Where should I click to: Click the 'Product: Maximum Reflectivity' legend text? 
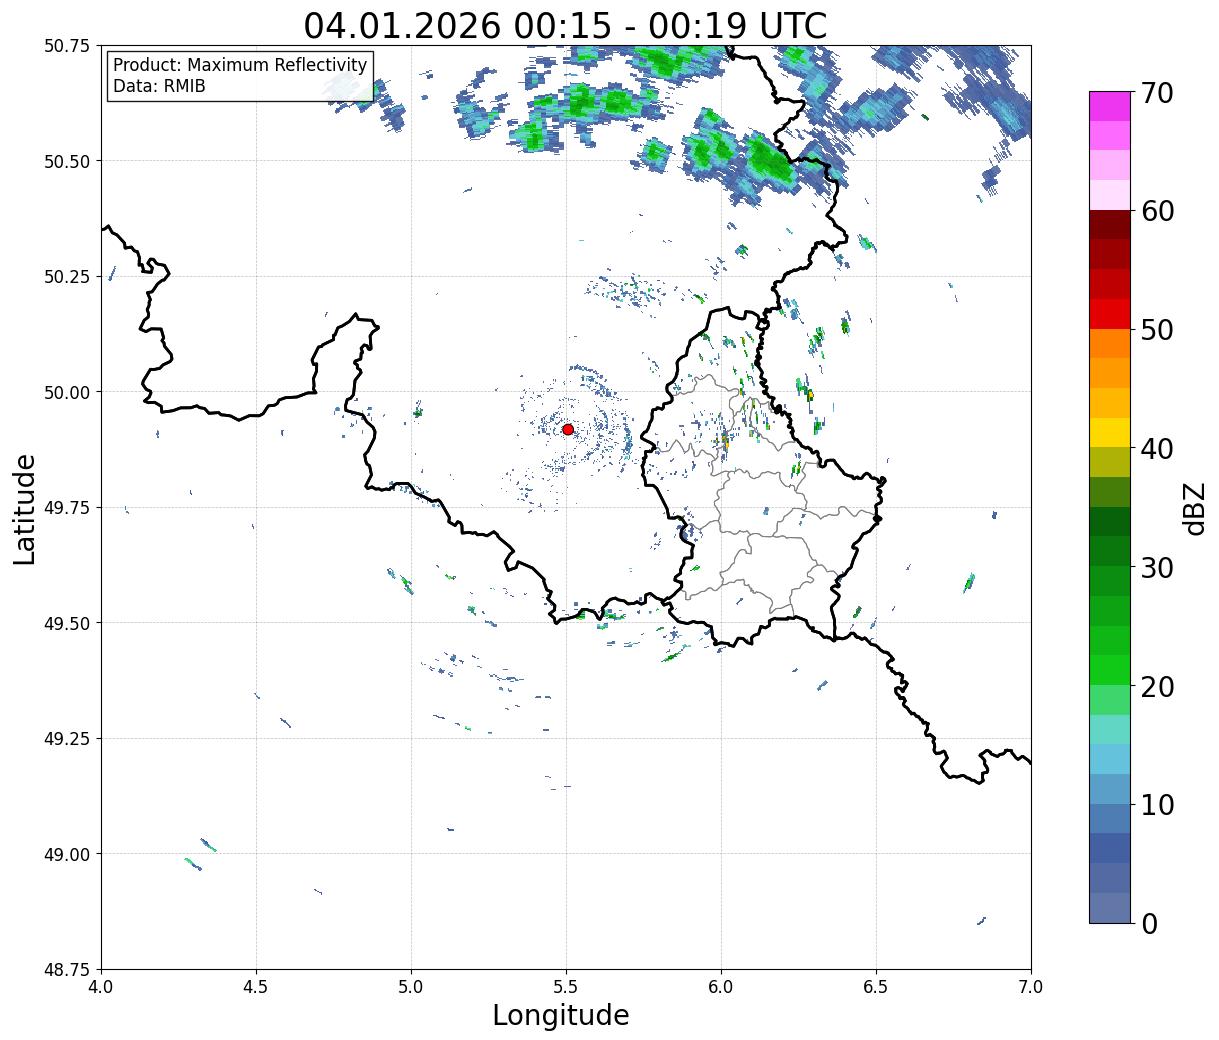point(240,65)
